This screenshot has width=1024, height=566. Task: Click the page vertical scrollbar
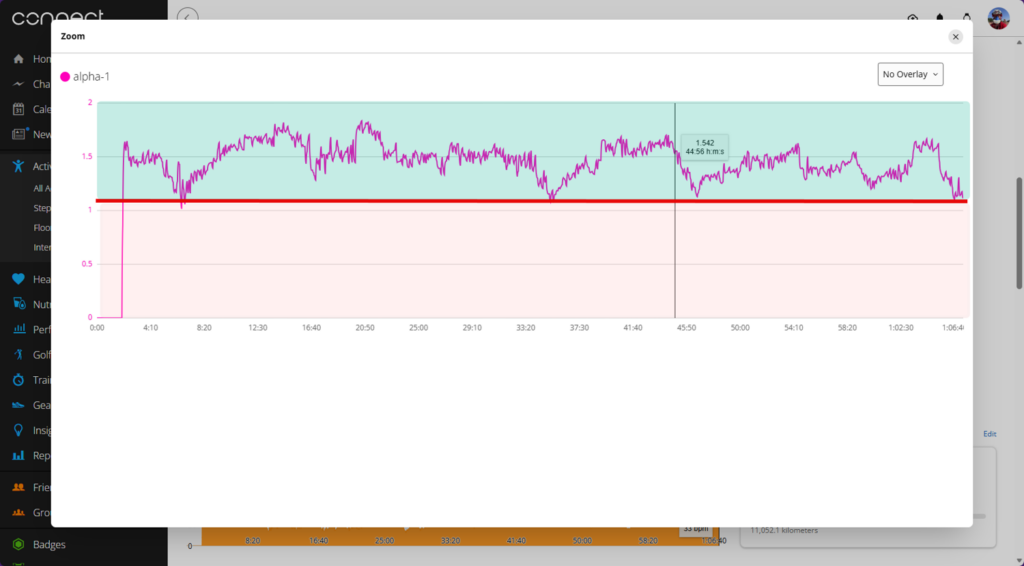1019,232
